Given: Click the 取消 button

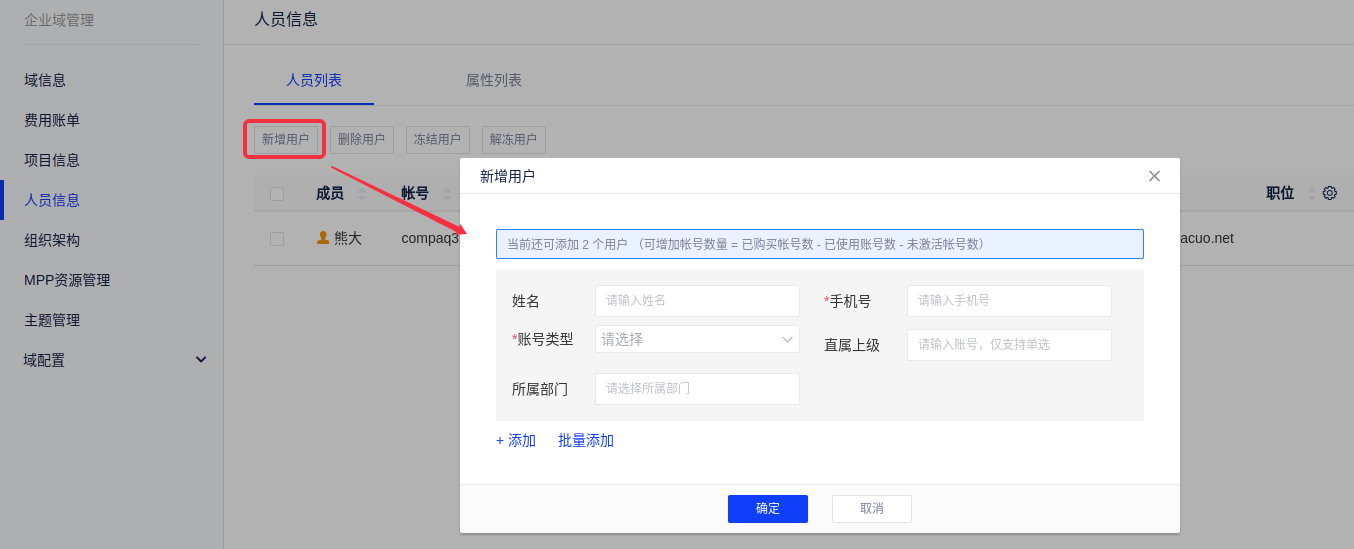Looking at the screenshot, I should (871, 509).
